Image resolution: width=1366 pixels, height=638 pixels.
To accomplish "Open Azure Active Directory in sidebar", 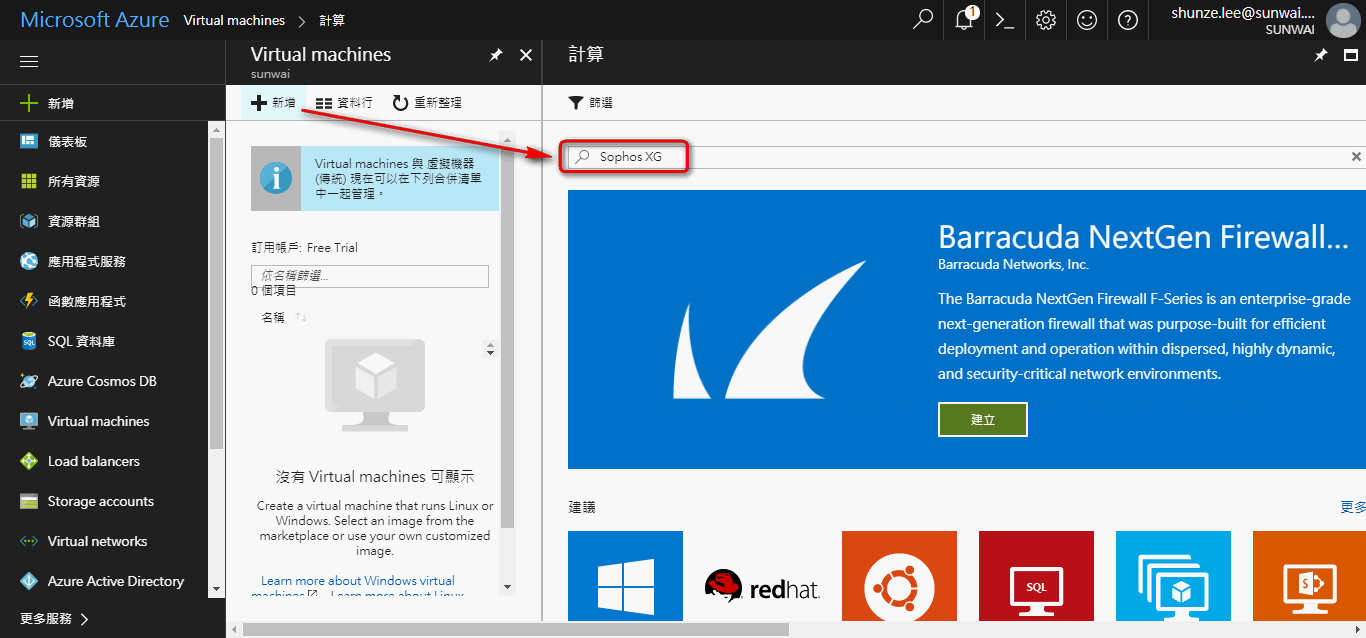I will 105,581.
